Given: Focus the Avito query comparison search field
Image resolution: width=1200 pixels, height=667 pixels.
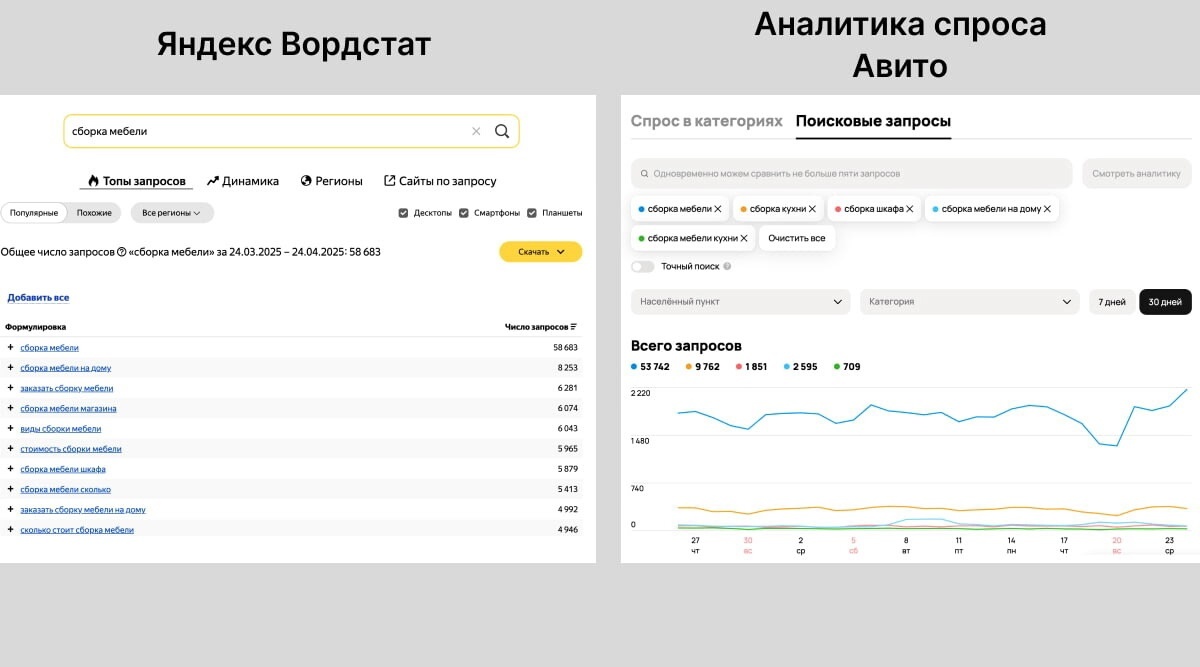Looking at the screenshot, I should click(x=853, y=173).
